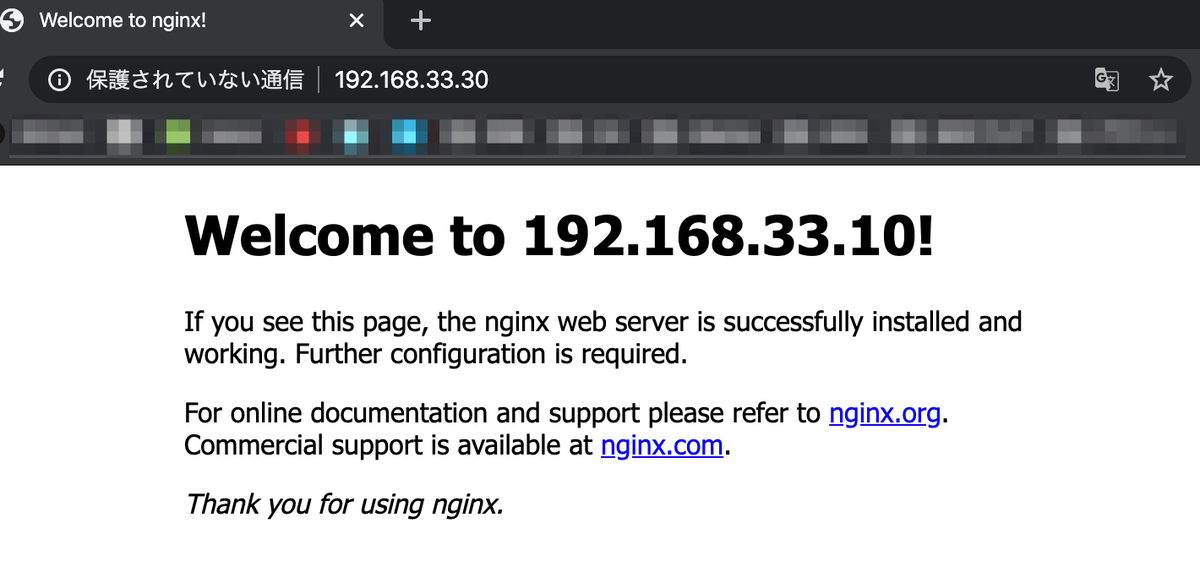This screenshot has width=1200, height=561.
Task: Click the green bookmark favicon in bookmarks bar
Action: click(178, 132)
